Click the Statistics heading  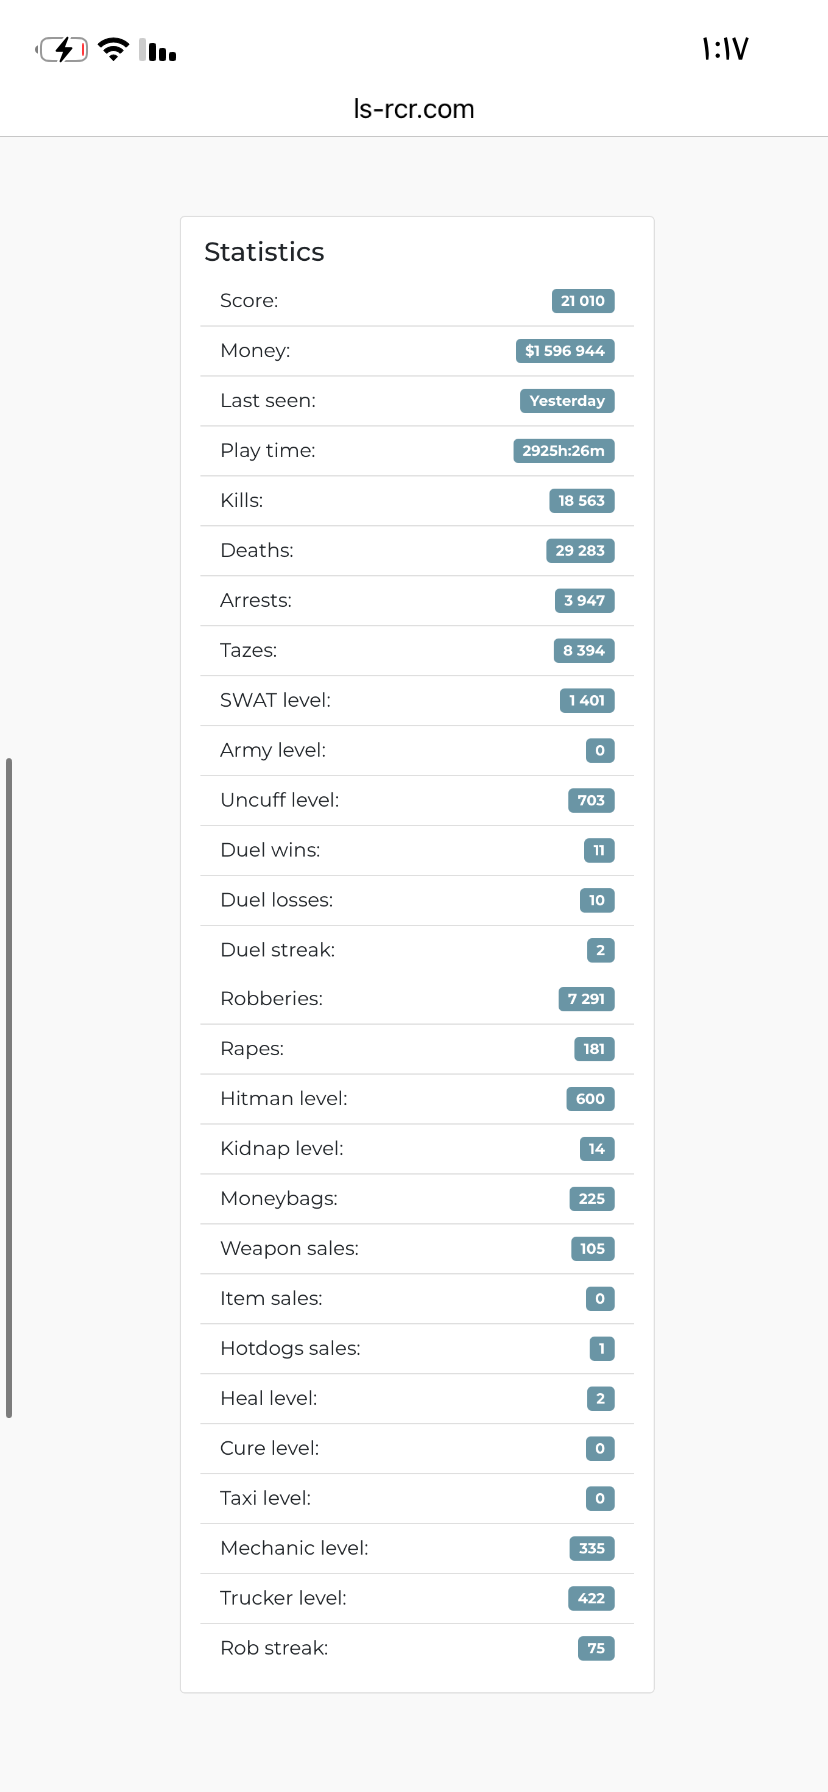coord(264,252)
